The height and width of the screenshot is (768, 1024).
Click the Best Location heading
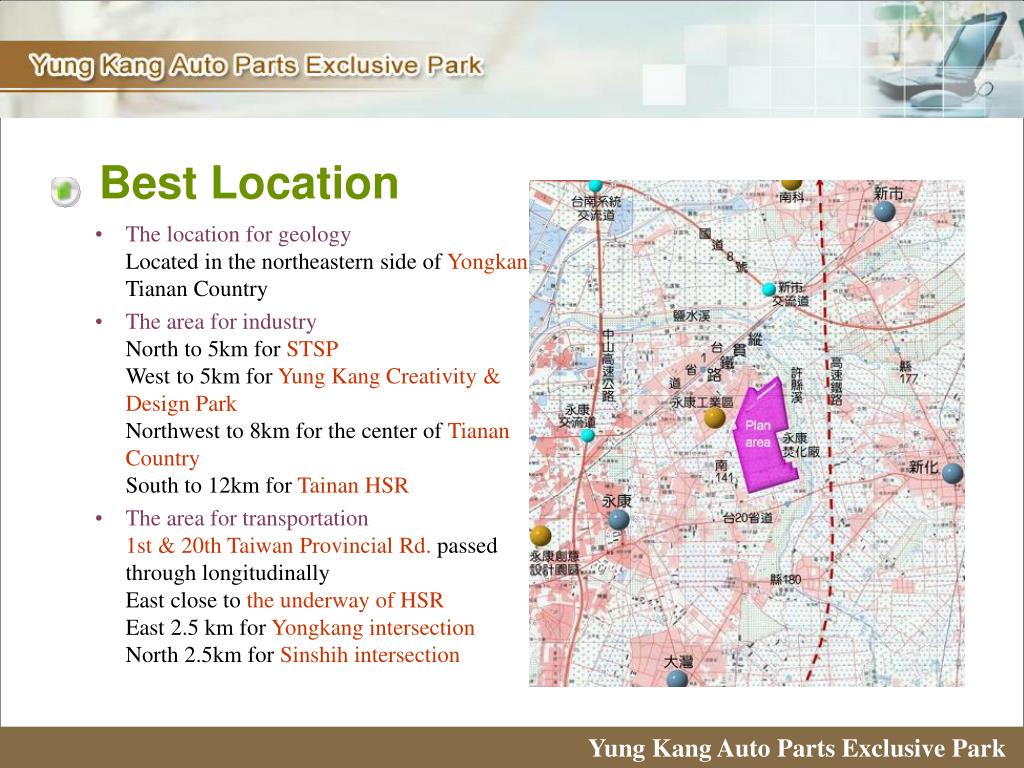[249, 182]
